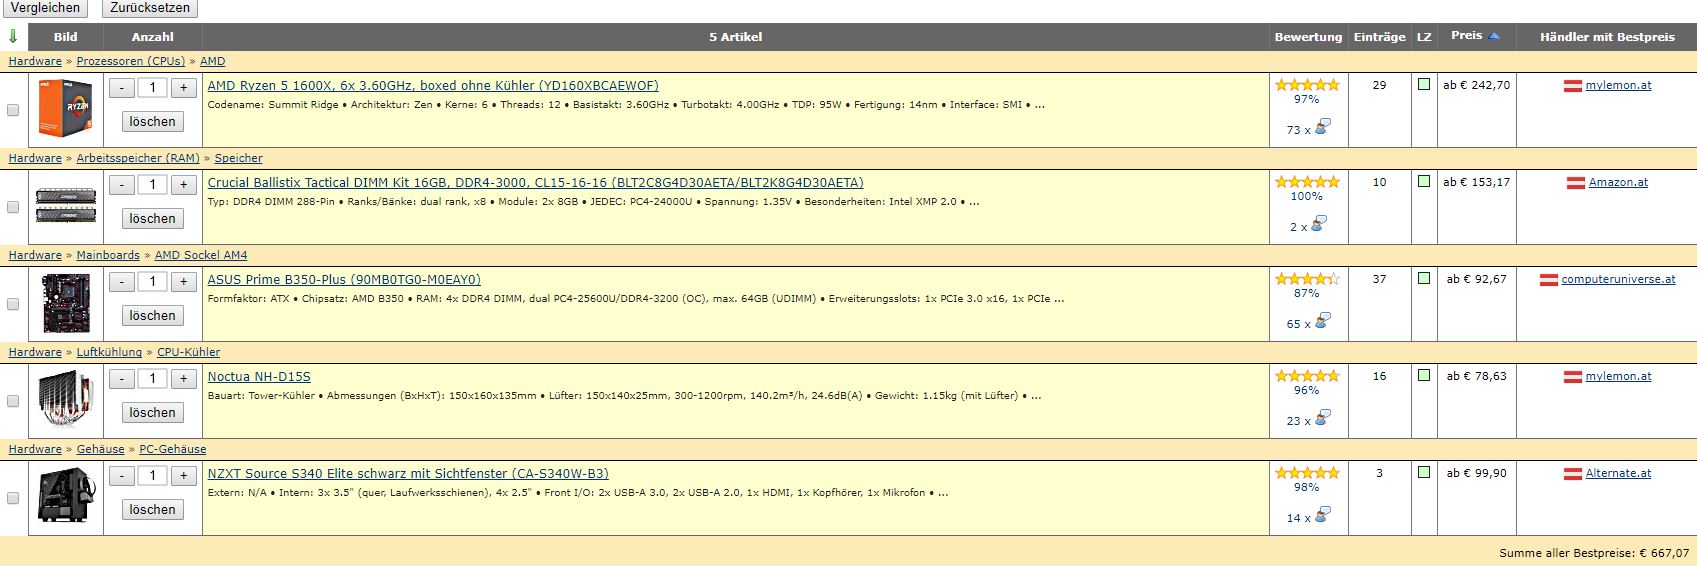Toggle LZ checkbox for Noctua NH-D15S
This screenshot has width=1697, height=566.
coord(1424,375)
